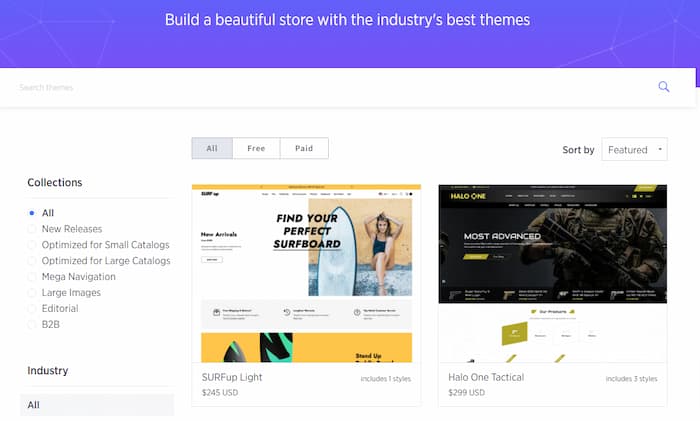Viewport: 700px width, 421px height.
Task: Click the Halo One Tactical title link
Action: pyautogui.click(x=486, y=377)
